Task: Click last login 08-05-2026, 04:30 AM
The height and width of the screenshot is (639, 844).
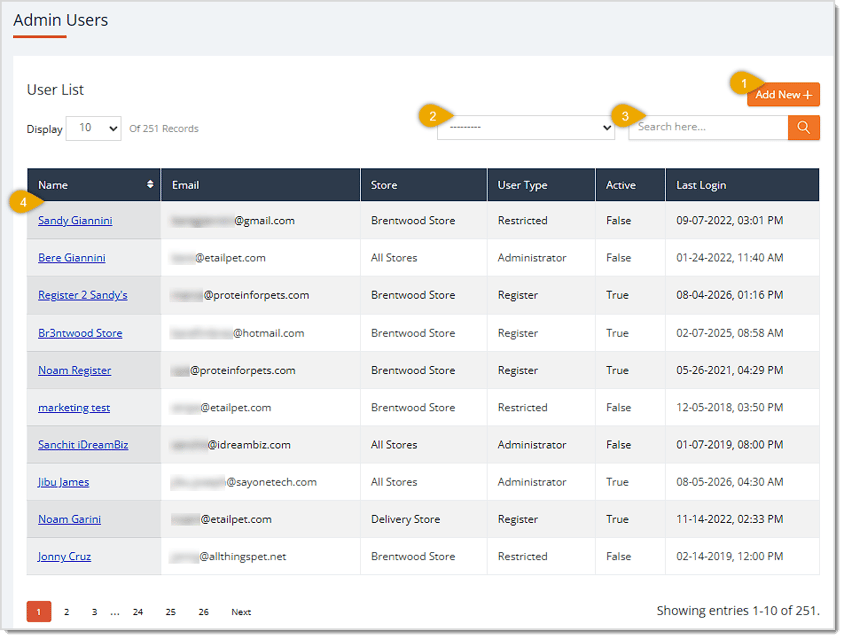Action: click(729, 482)
